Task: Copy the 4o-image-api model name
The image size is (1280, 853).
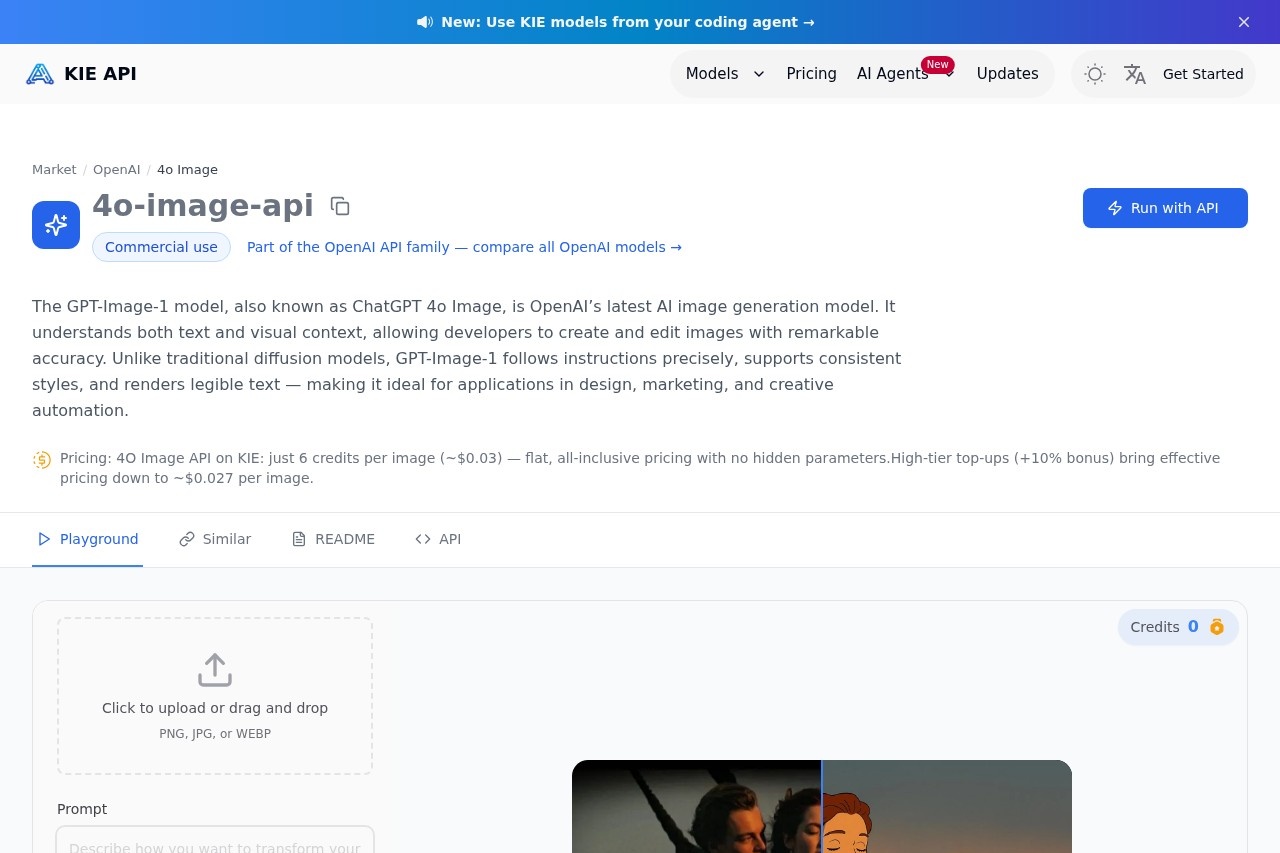Action: point(340,206)
